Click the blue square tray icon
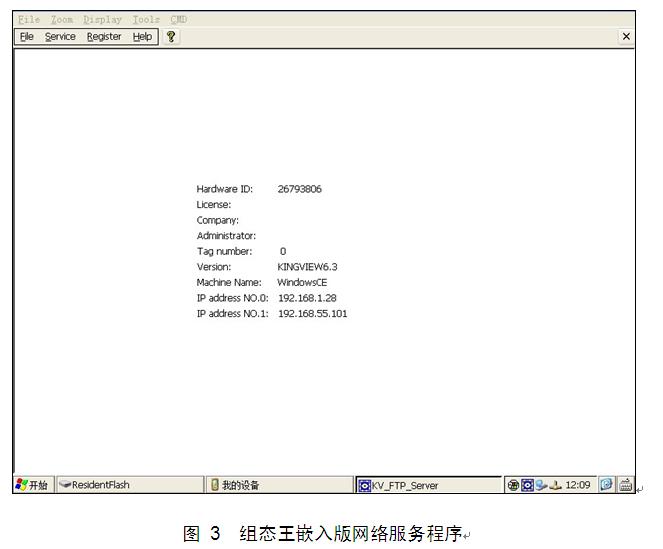The height and width of the screenshot is (549, 663). click(527, 485)
